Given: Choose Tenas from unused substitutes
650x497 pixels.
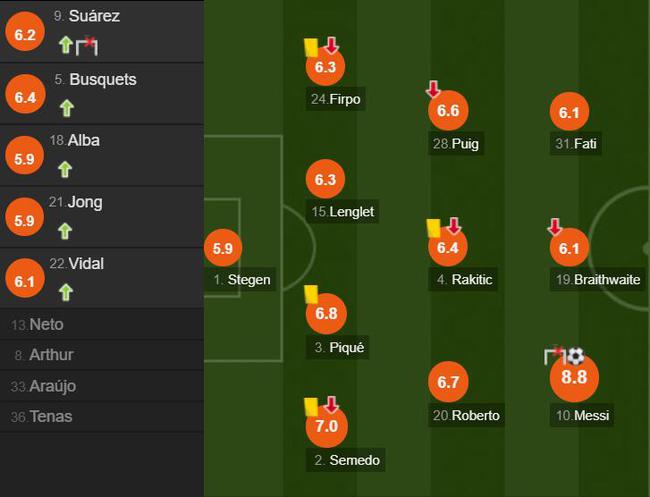Looking at the screenshot, I should point(102,417).
